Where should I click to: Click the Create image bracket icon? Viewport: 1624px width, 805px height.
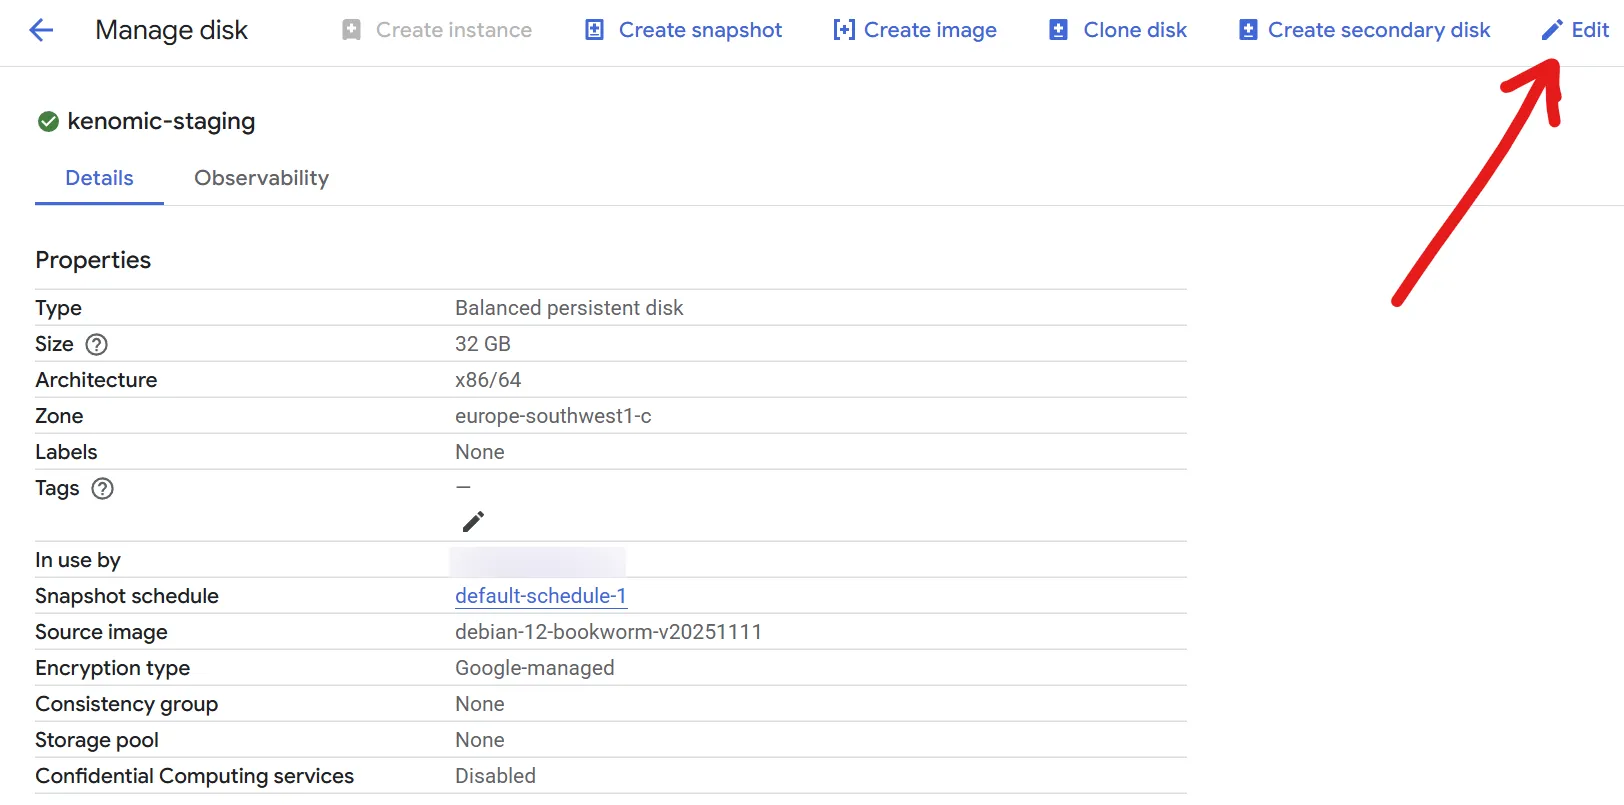844,30
